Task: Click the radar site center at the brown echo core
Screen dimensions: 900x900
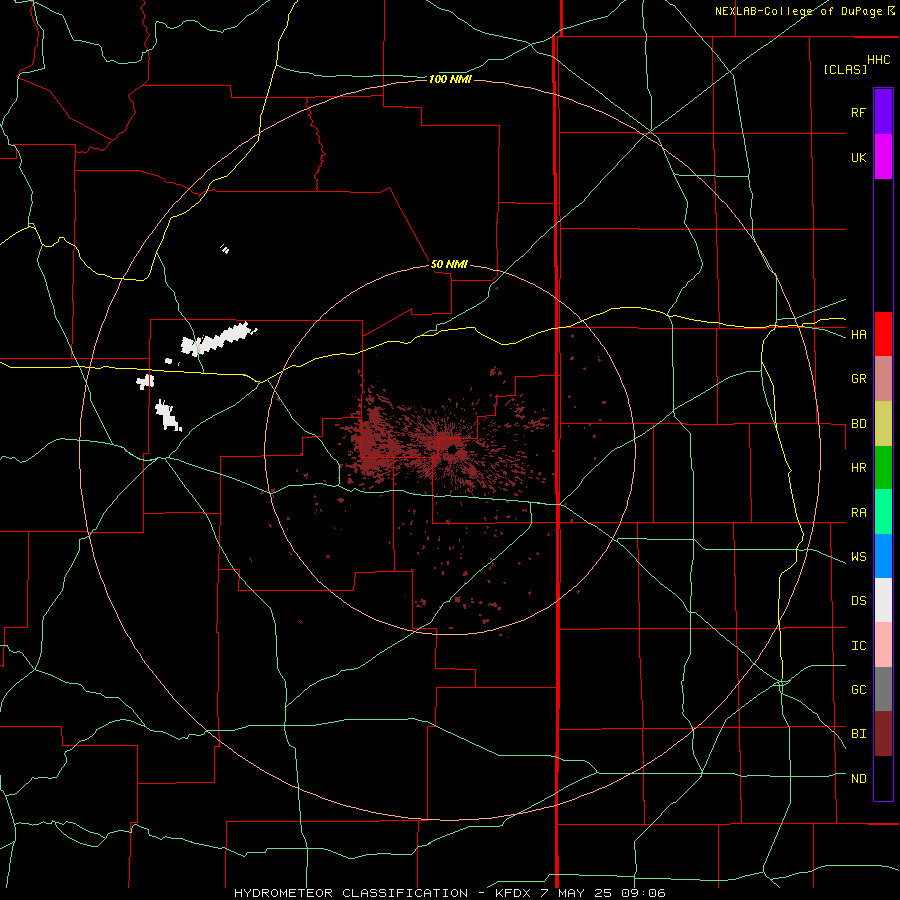Action: (452, 450)
